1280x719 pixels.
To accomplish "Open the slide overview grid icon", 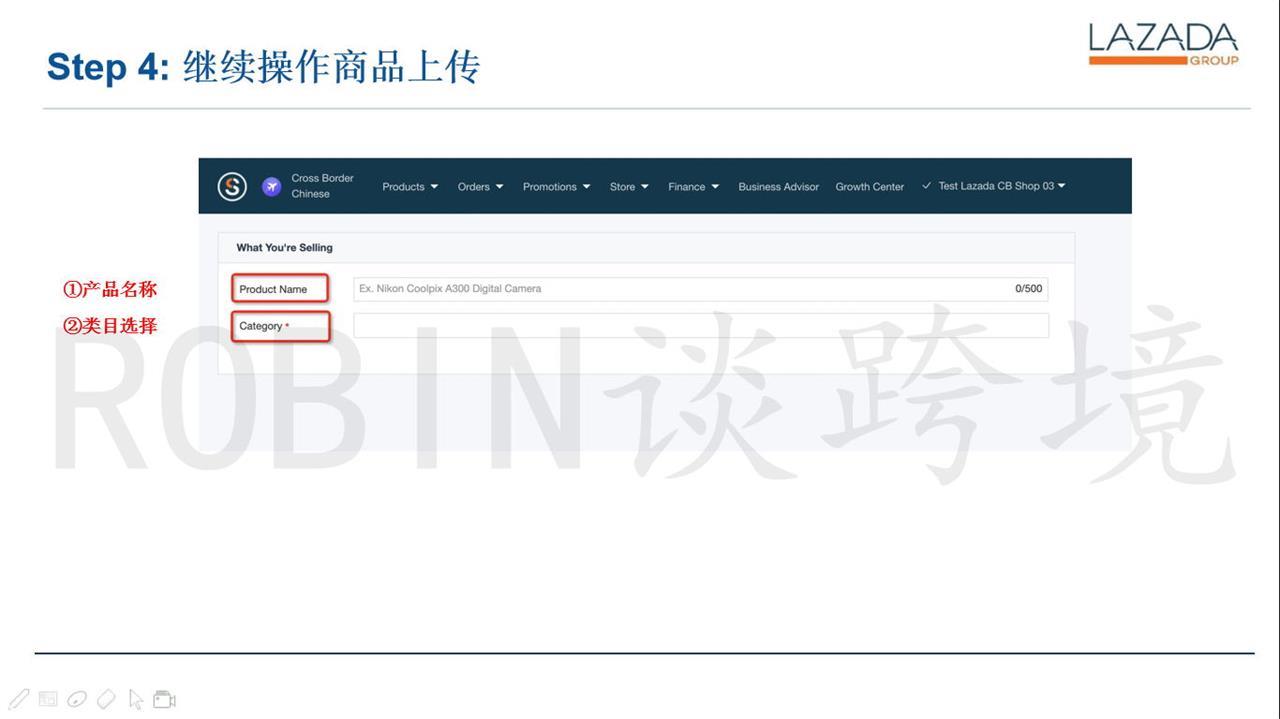I will point(48,699).
